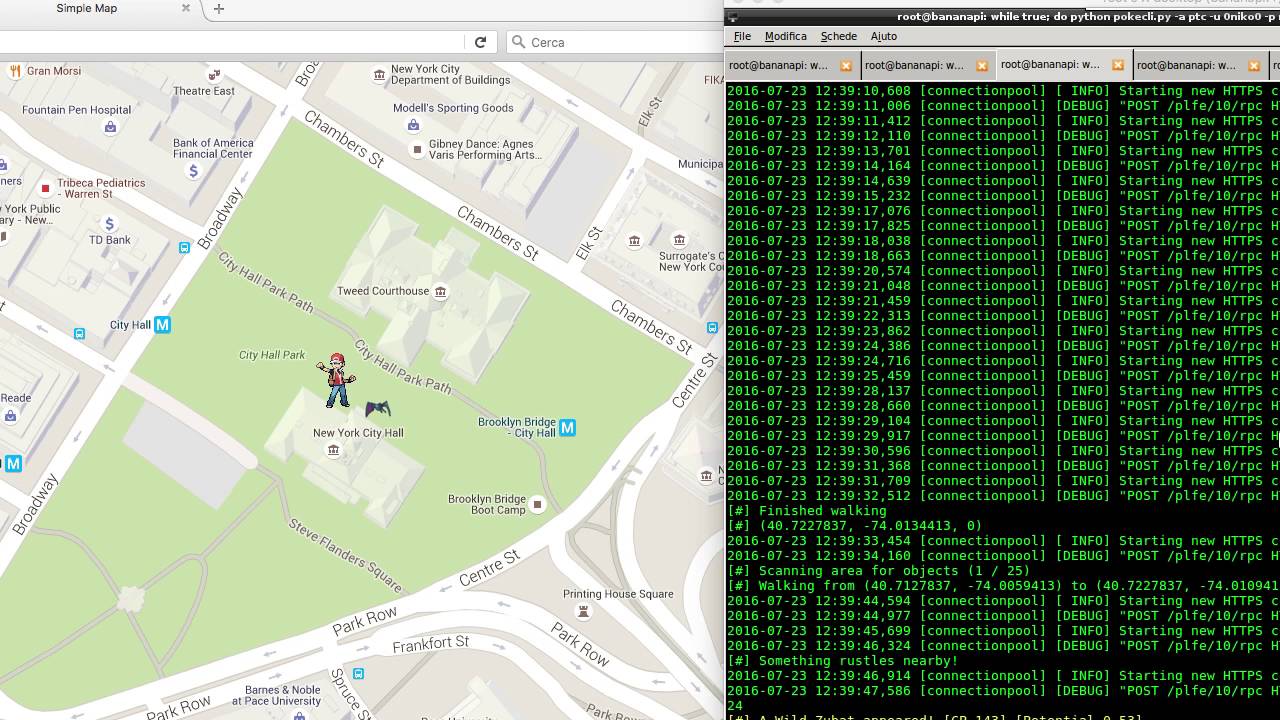Open the File menu in the terminal
Image resolution: width=1280 pixels, height=720 pixels.
(x=742, y=36)
